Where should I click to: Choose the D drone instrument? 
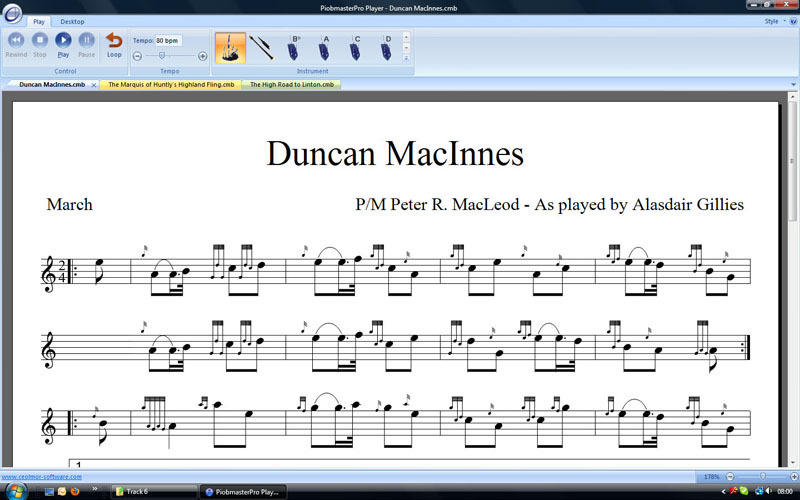click(387, 47)
